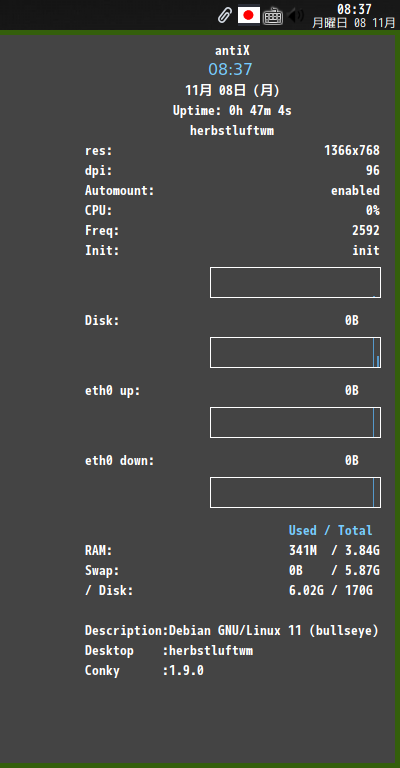Click the disk I/O graph box
Screen dimensions: 400x768
click(x=295, y=353)
